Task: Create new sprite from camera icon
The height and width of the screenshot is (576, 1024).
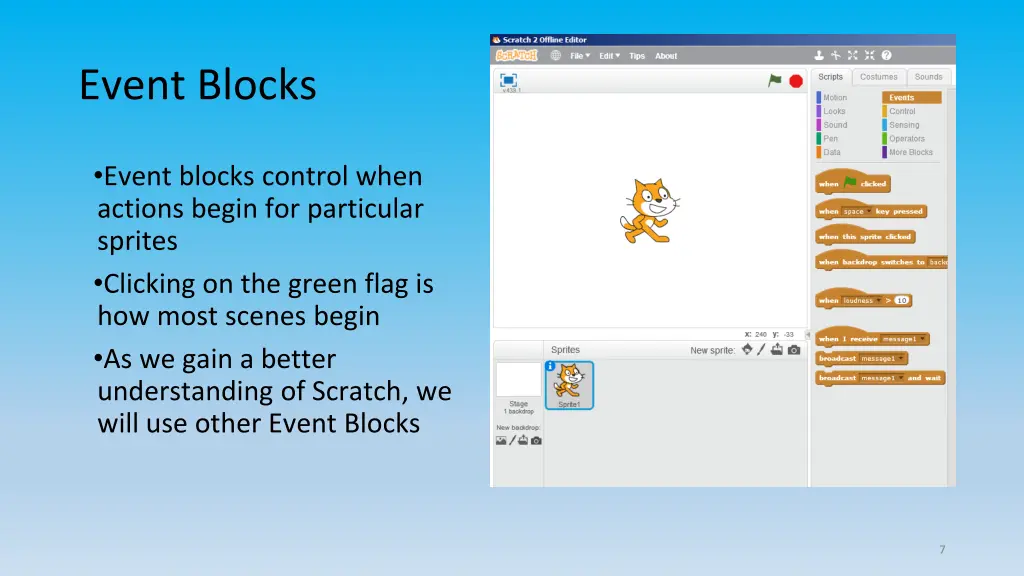Action: (x=794, y=350)
